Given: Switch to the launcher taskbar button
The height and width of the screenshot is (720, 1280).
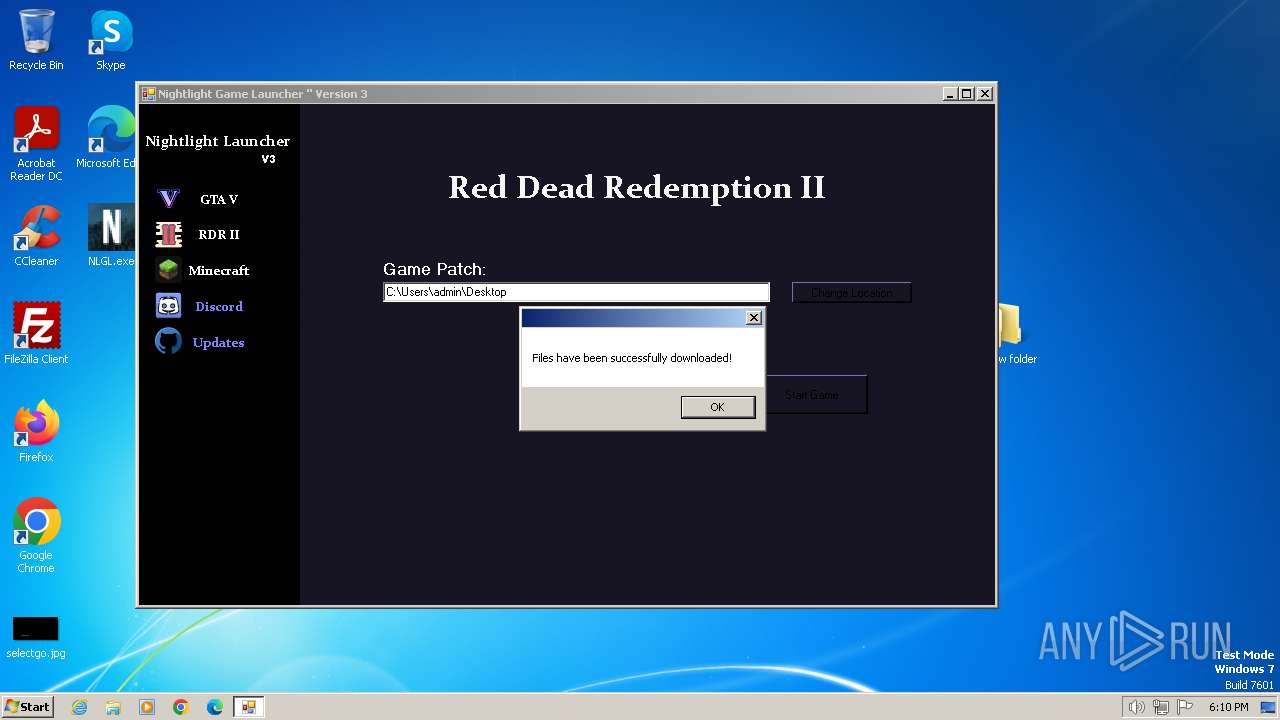Looking at the screenshot, I should pos(248,707).
